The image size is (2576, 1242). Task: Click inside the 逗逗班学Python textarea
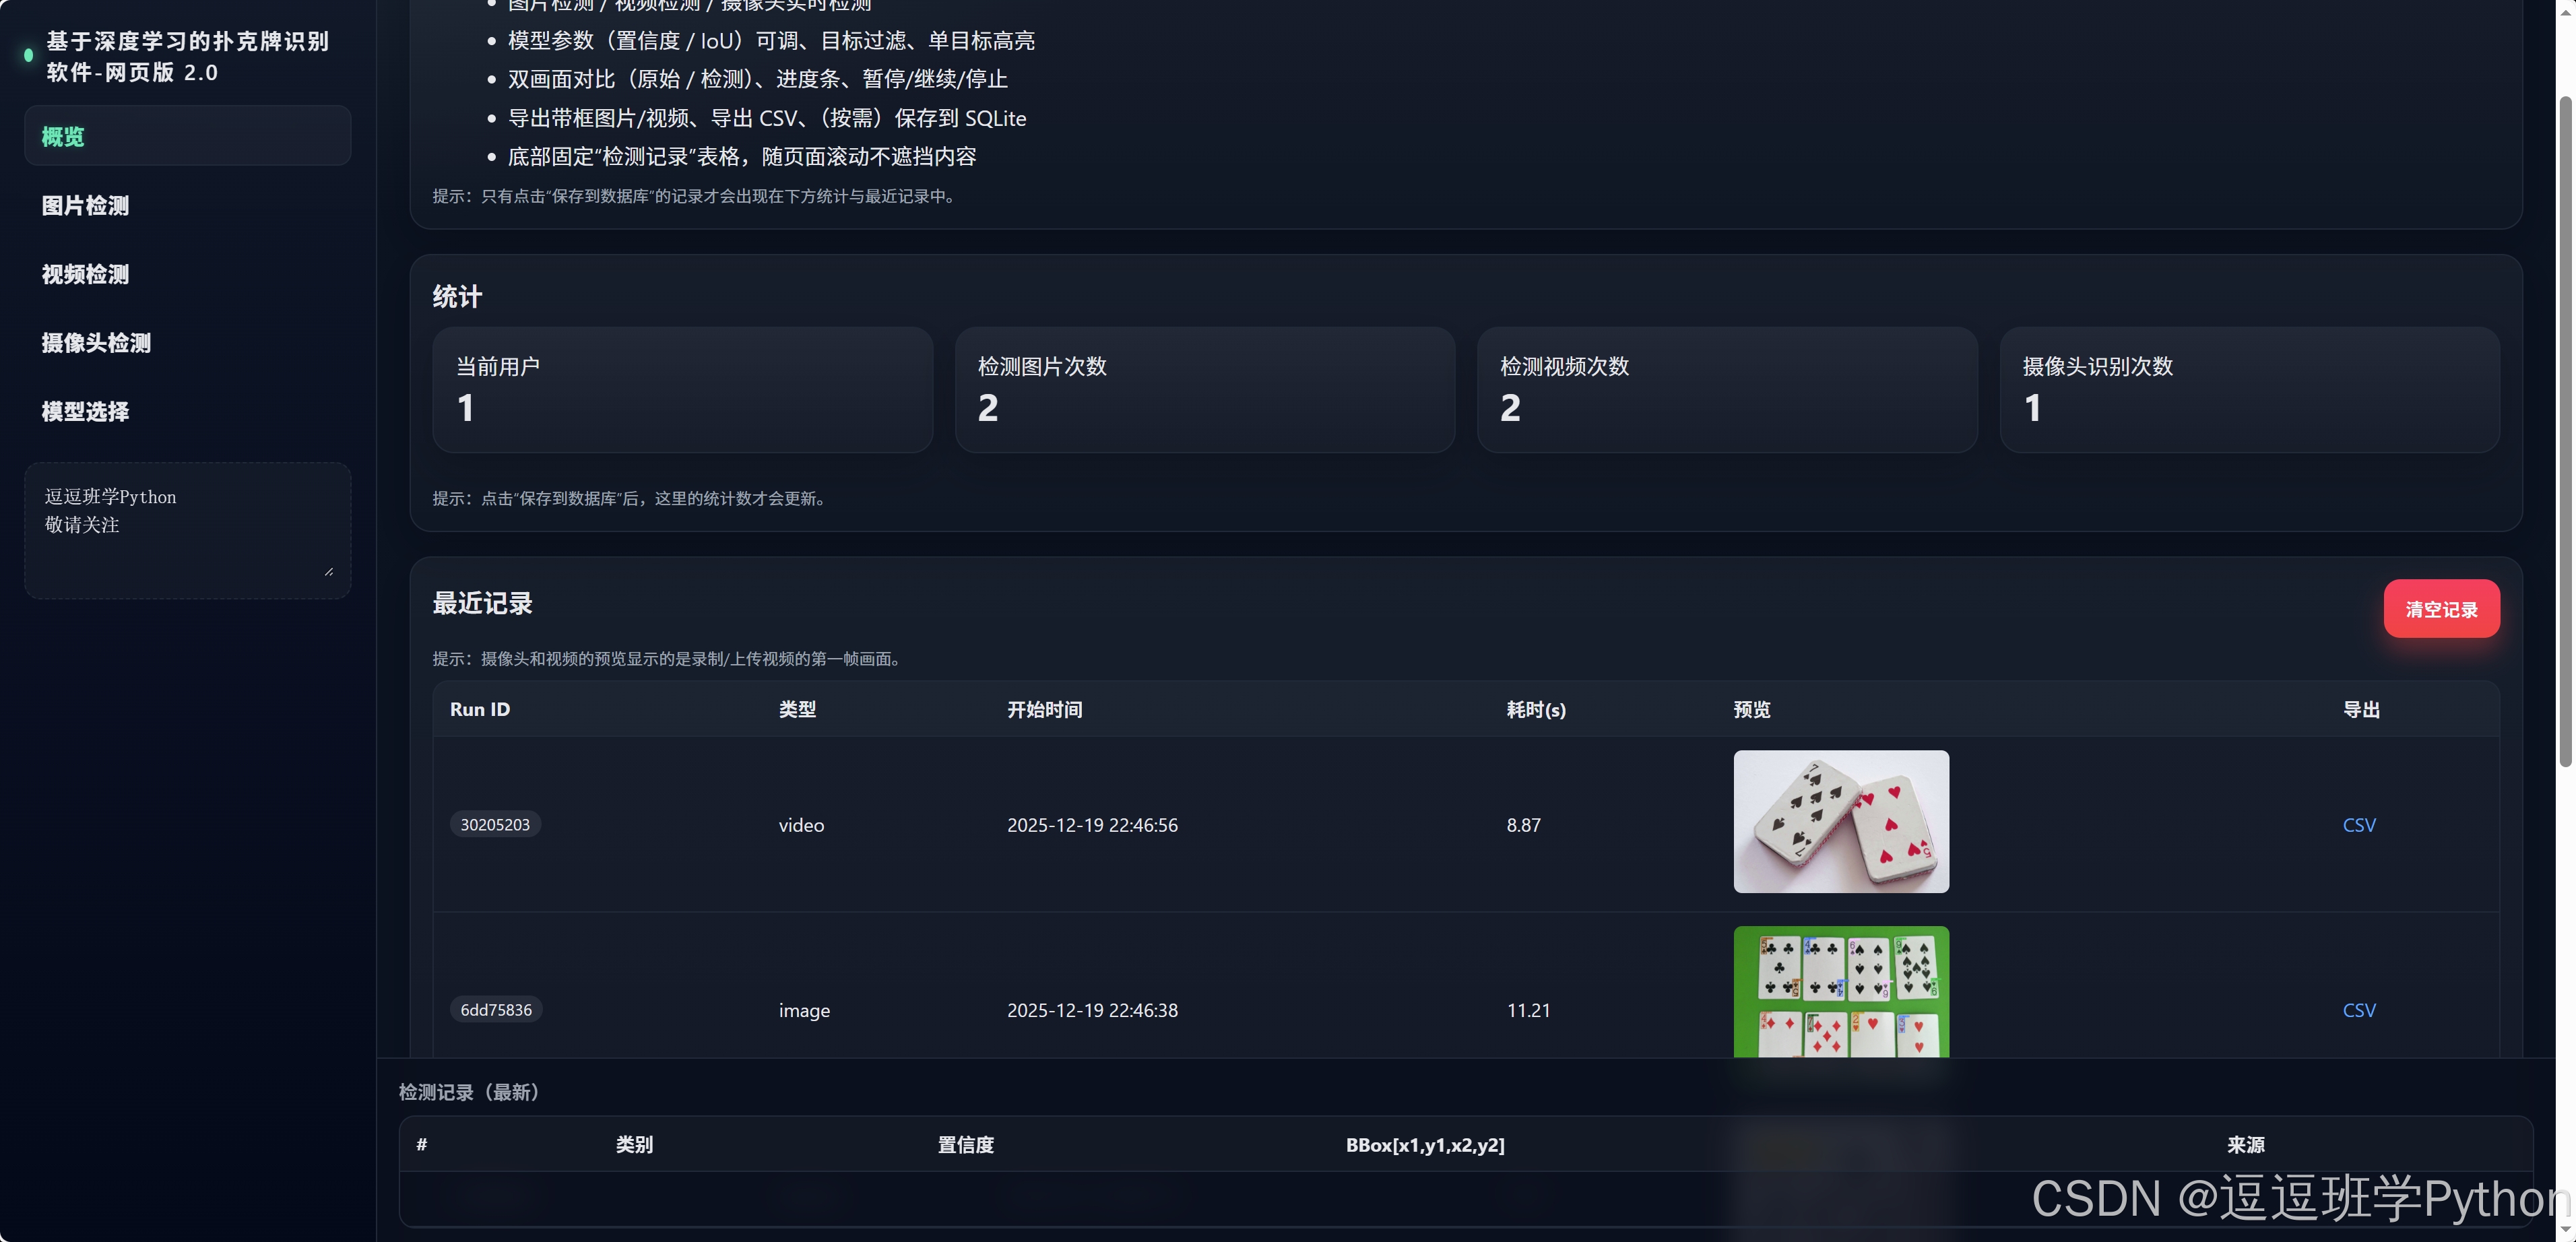(x=186, y=530)
